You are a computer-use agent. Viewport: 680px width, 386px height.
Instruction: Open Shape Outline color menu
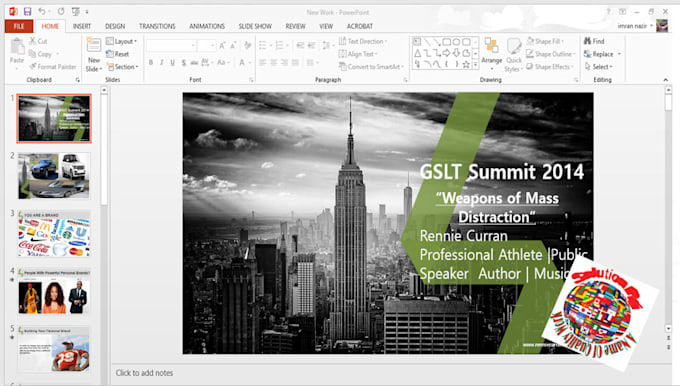click(551, 54)
